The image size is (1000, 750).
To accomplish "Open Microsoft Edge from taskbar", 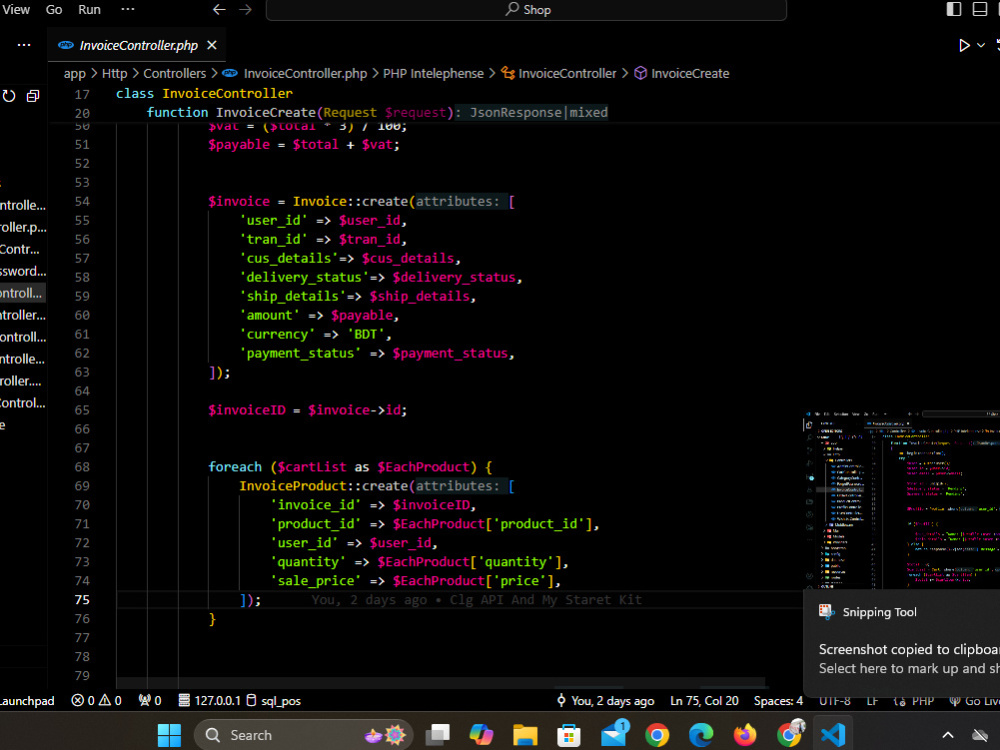I will [x=701, y=735].
